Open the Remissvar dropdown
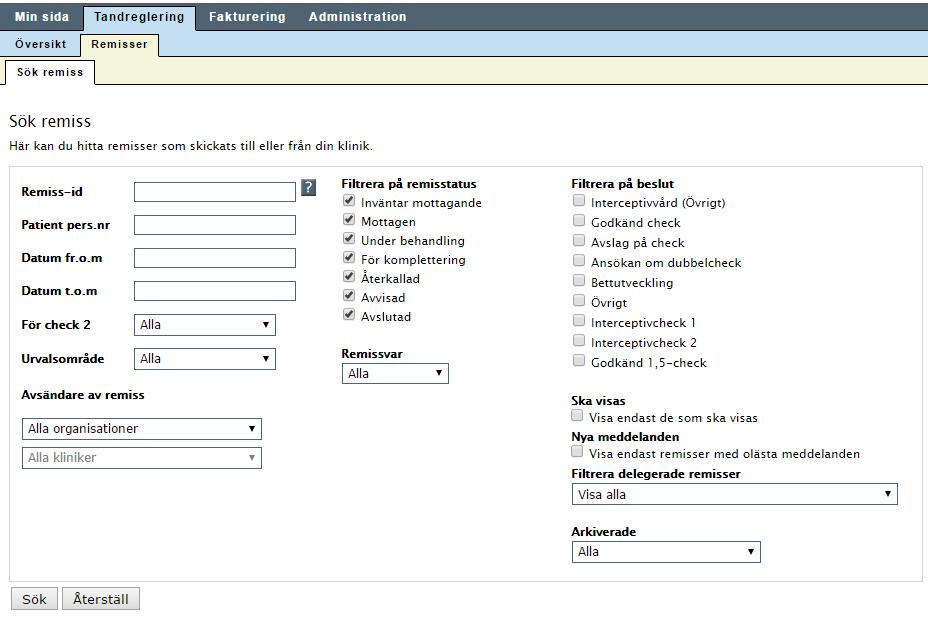The image size is (928, 618). (395, 374)
